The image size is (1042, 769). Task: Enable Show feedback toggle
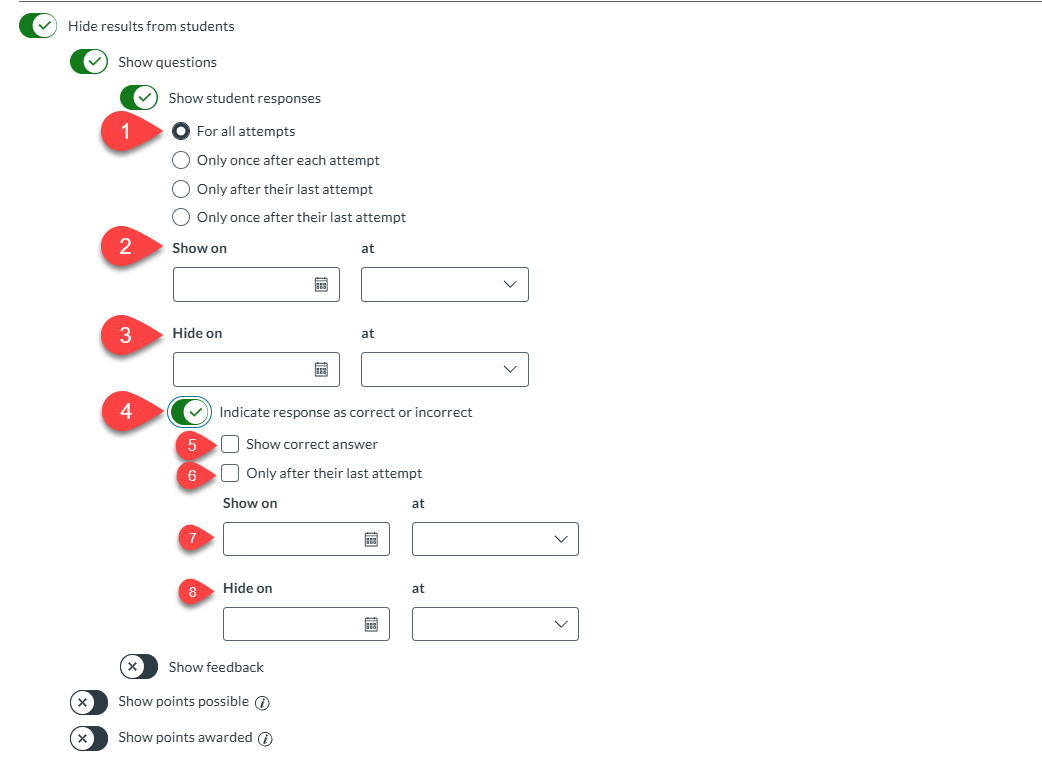point(139,667)
